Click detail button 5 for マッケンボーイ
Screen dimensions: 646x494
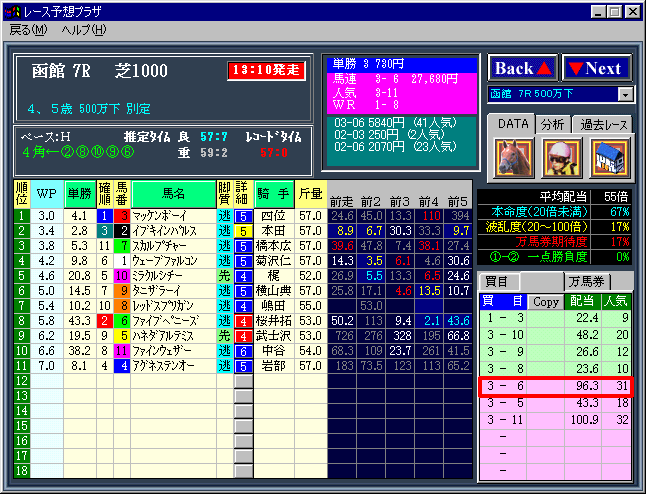242,215
